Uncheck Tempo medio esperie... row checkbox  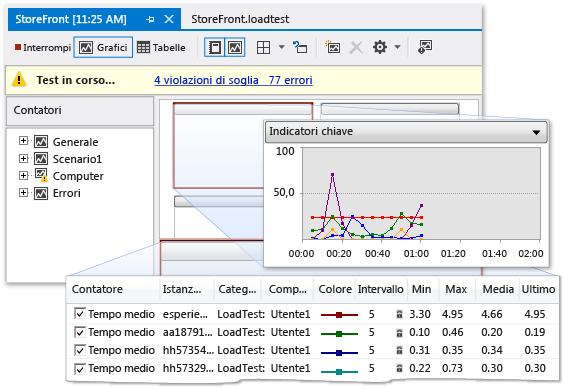[x=80, y=314]
